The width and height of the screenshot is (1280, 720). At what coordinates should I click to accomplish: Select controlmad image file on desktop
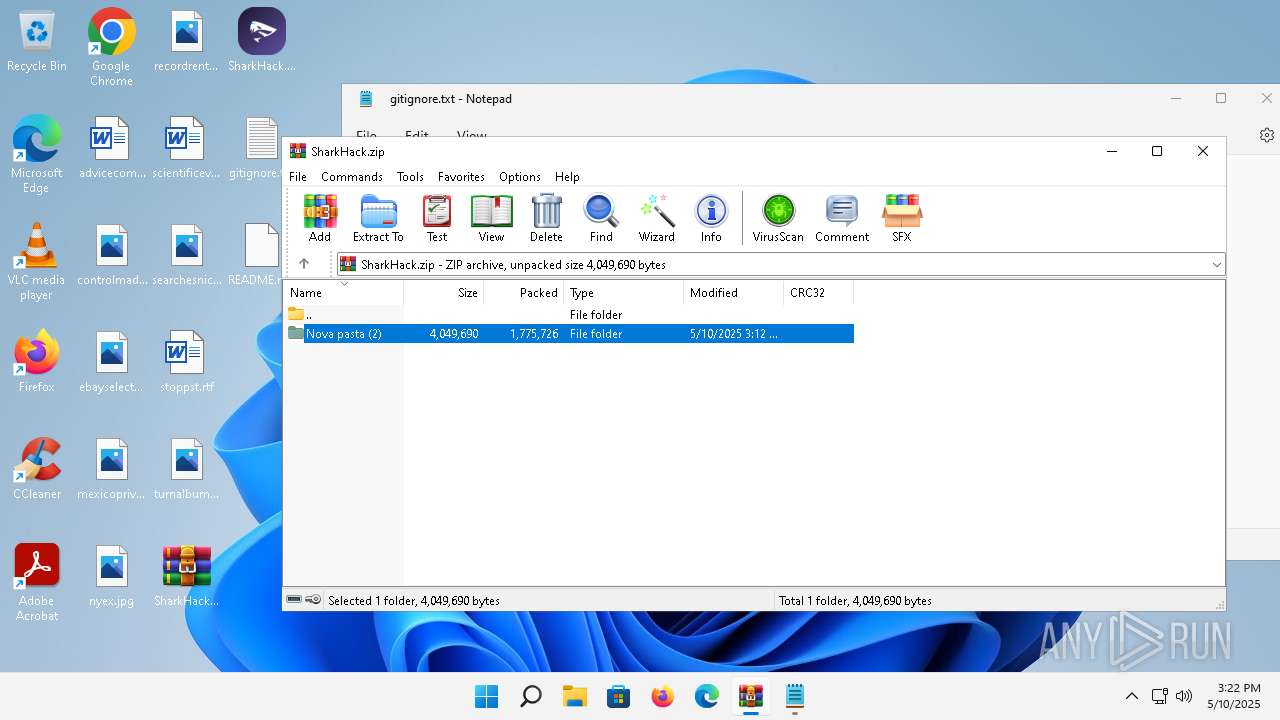[111, 254]
